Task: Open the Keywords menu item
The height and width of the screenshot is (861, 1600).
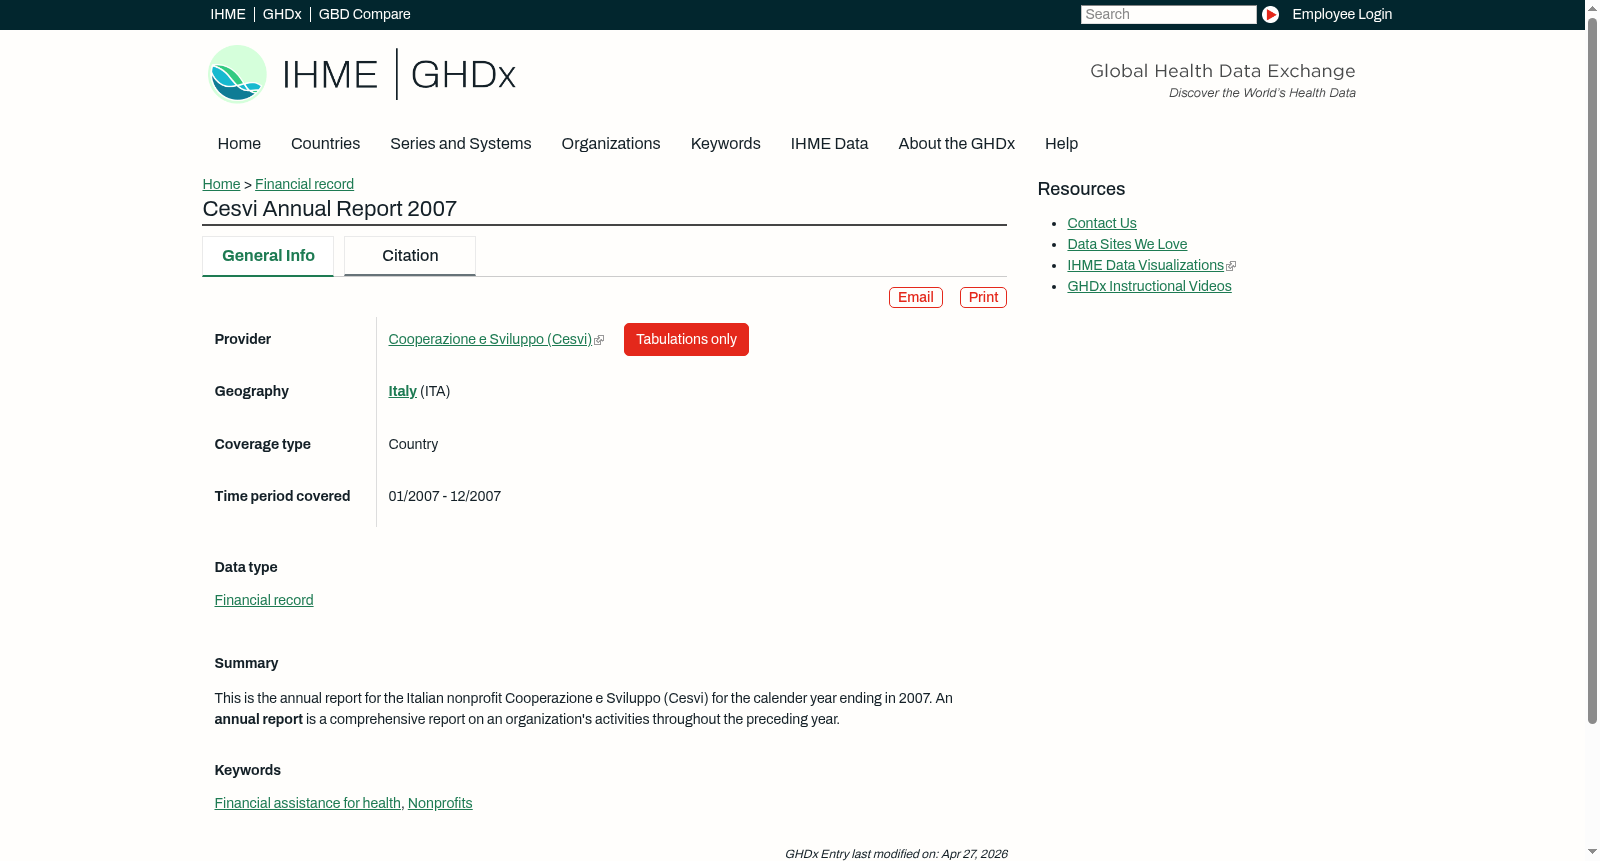Action: (725, 143)
